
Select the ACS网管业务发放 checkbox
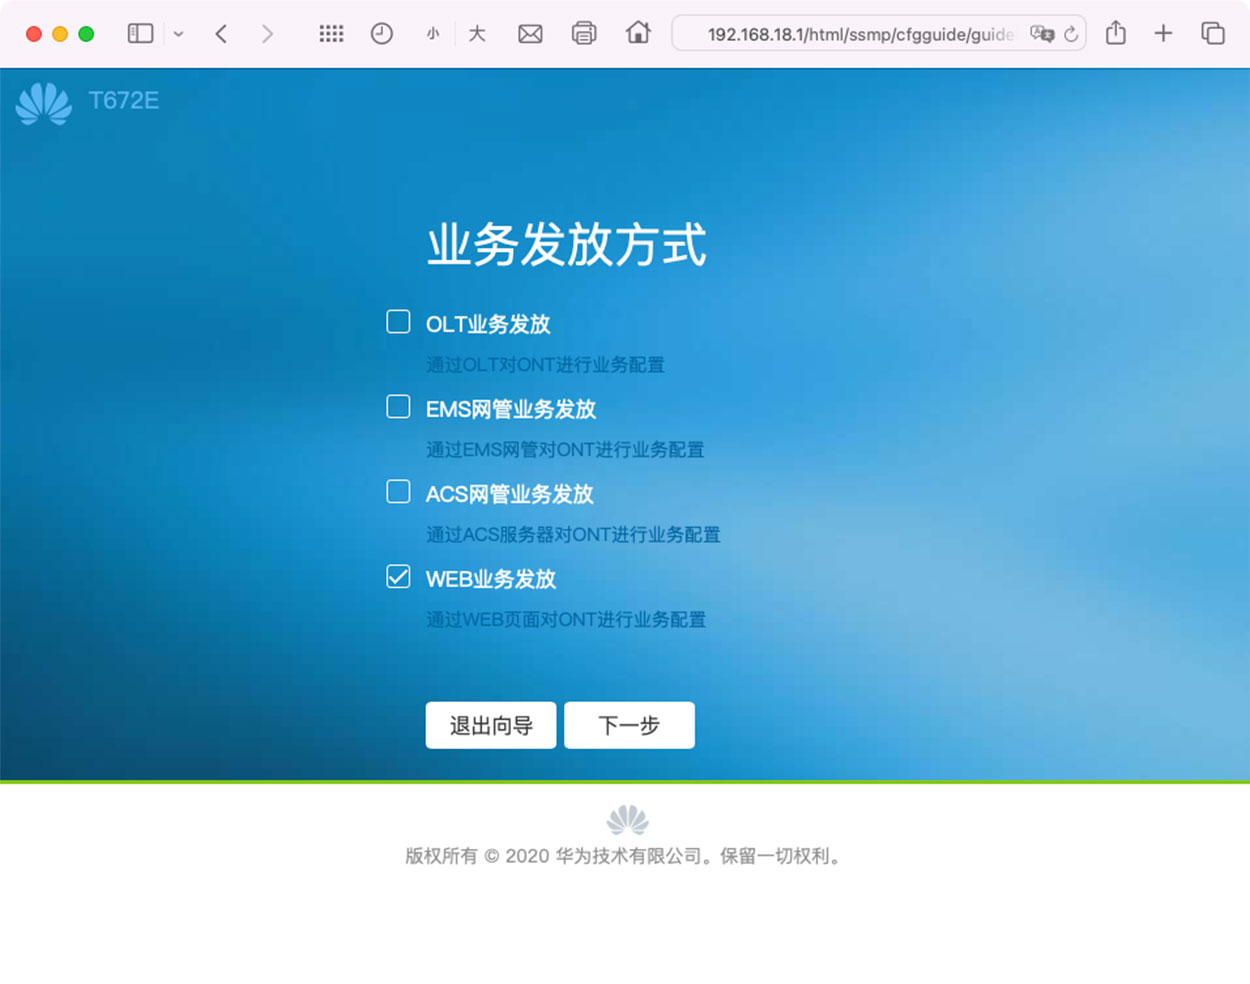coord(398,491)
